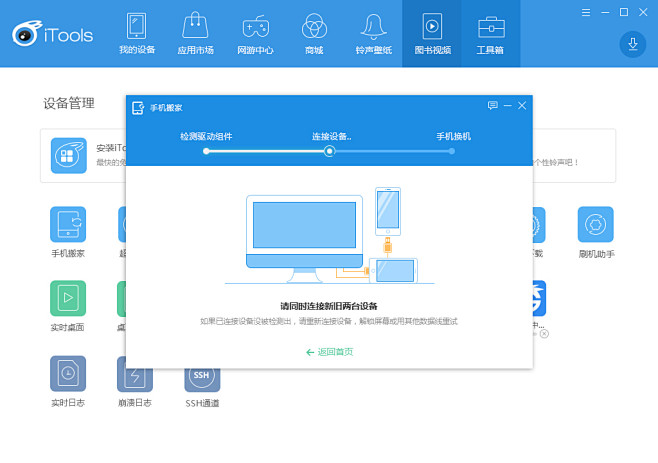Click the 检测驱动组件 step start dot

[x=206, y=151]
